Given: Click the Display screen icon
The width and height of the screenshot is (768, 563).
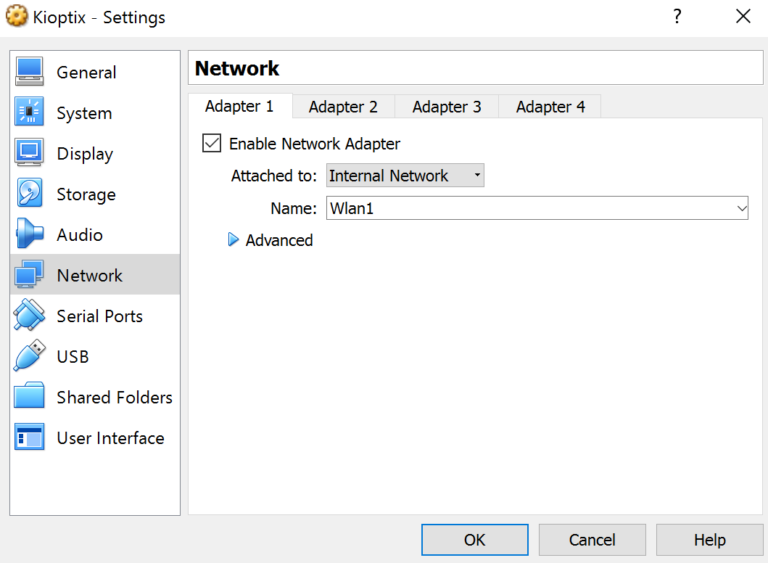Looking at the screenshot, I should (x=29, y=153).
